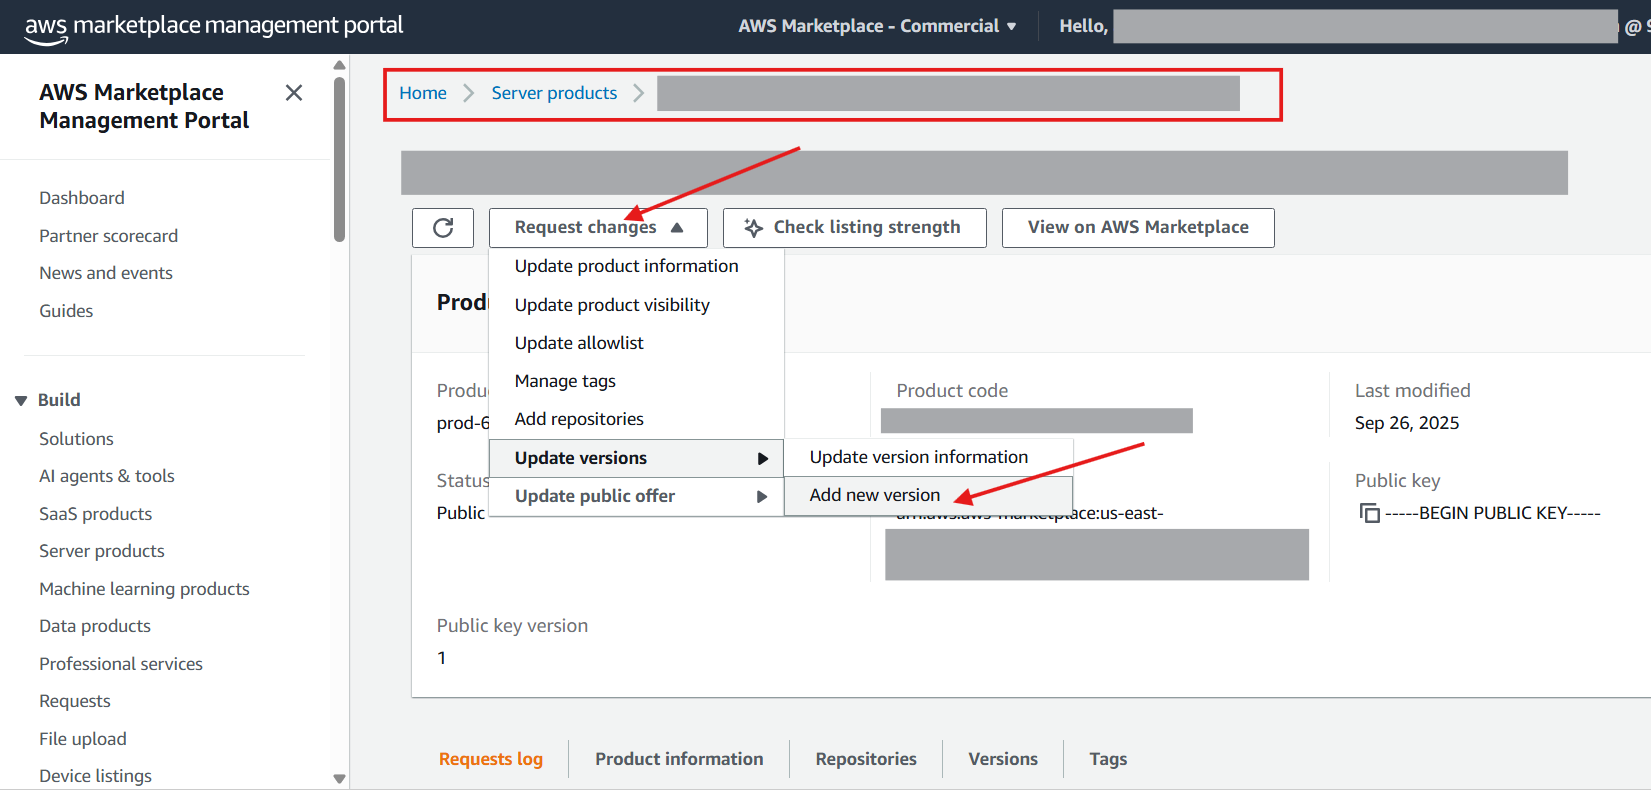Choose Update product visibility
Viewport: 1651px width, 790px height.
coord(612,305)
